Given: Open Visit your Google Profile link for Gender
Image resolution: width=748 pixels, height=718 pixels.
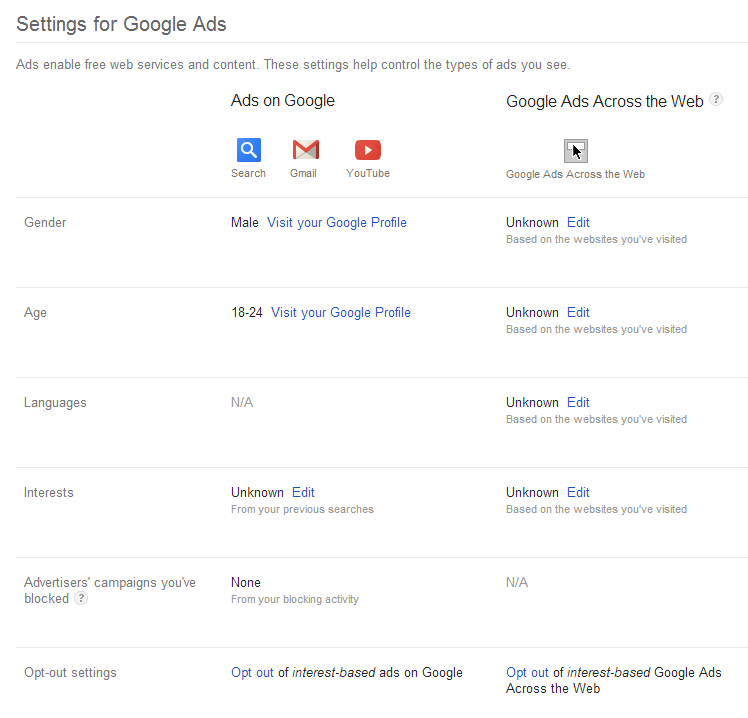Looking at the screenshot, I should (337, 223).
